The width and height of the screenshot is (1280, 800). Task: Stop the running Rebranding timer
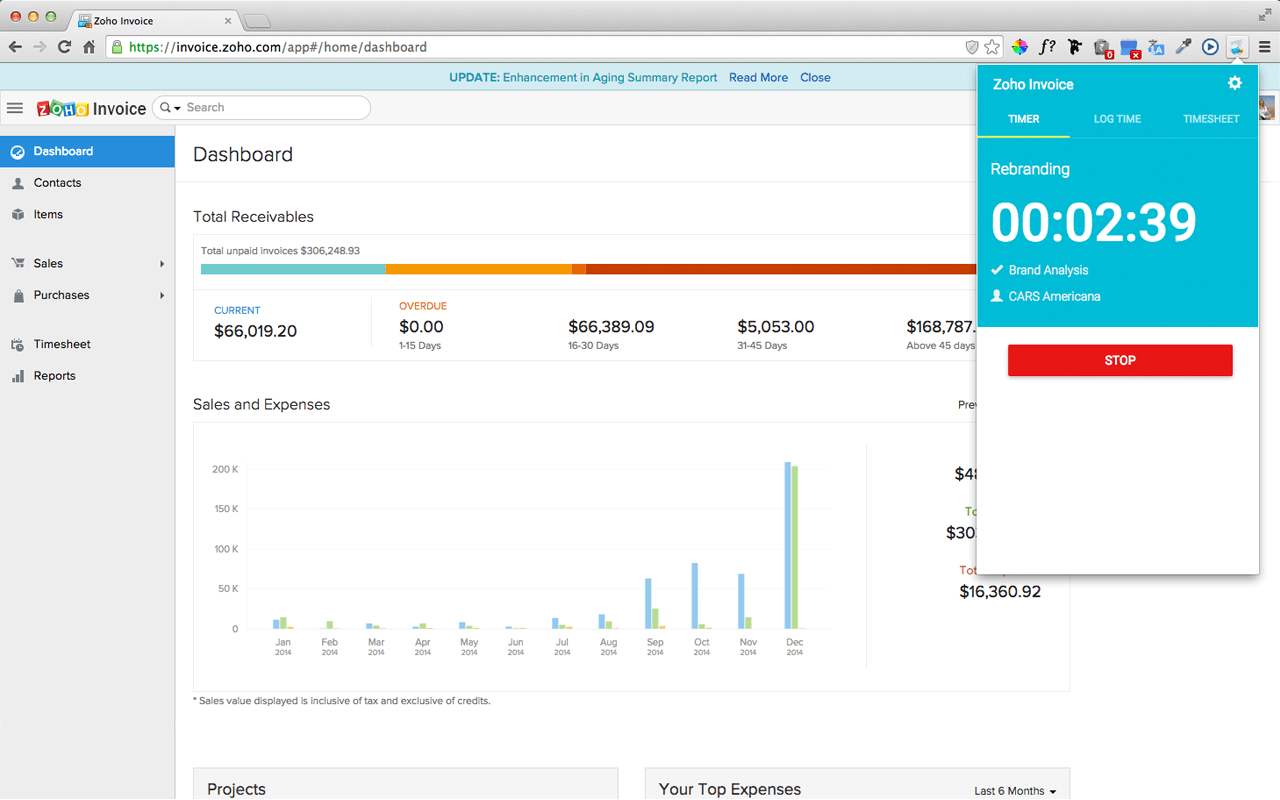1119,361
